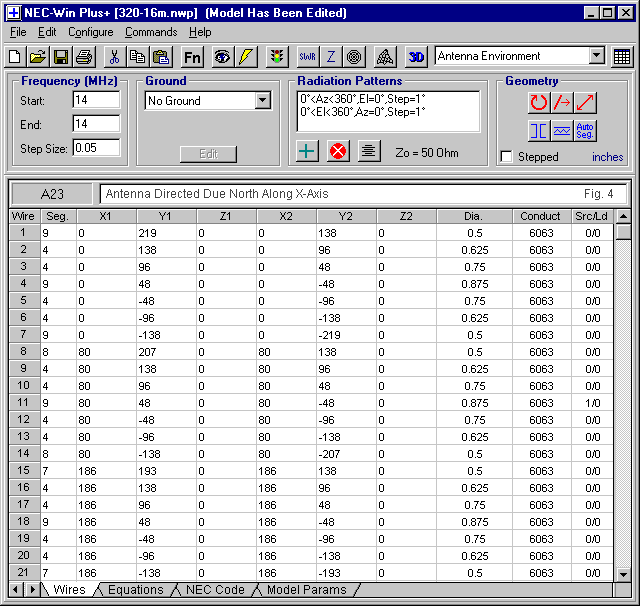Toggle the Stepped checkbox

[x=507, y=157]
